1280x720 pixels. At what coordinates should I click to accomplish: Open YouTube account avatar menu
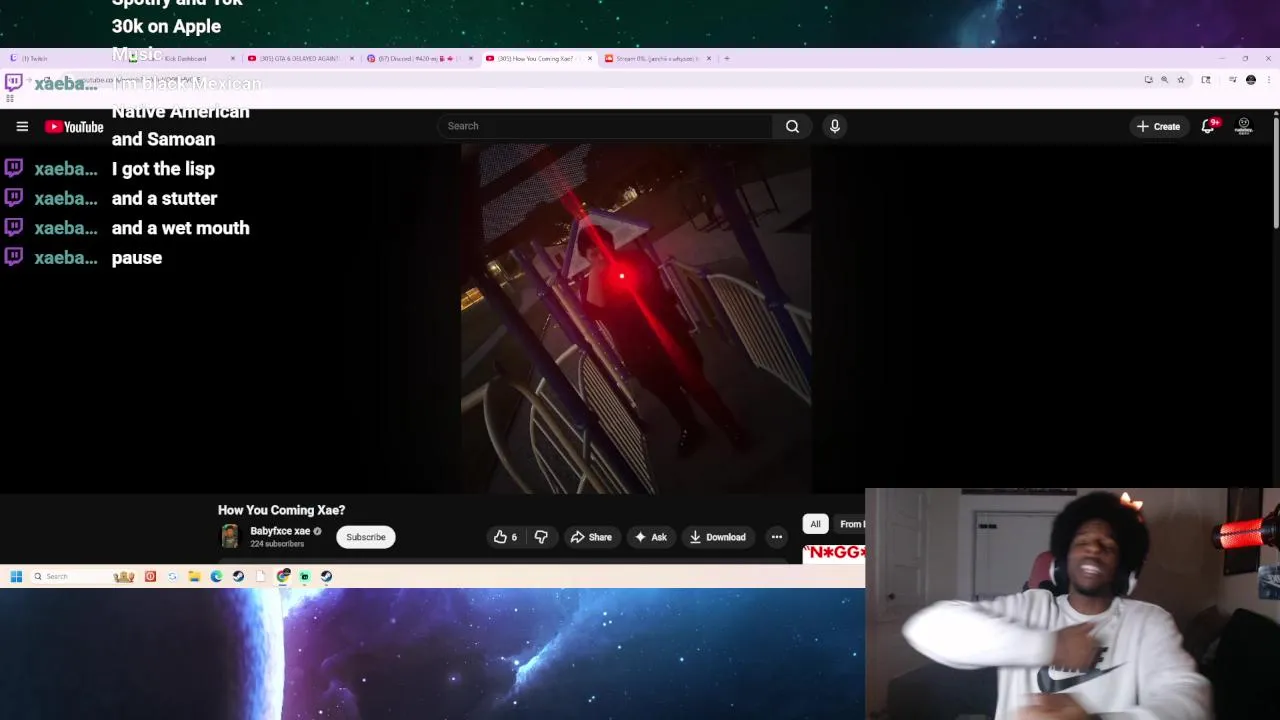coord(1244,126)
